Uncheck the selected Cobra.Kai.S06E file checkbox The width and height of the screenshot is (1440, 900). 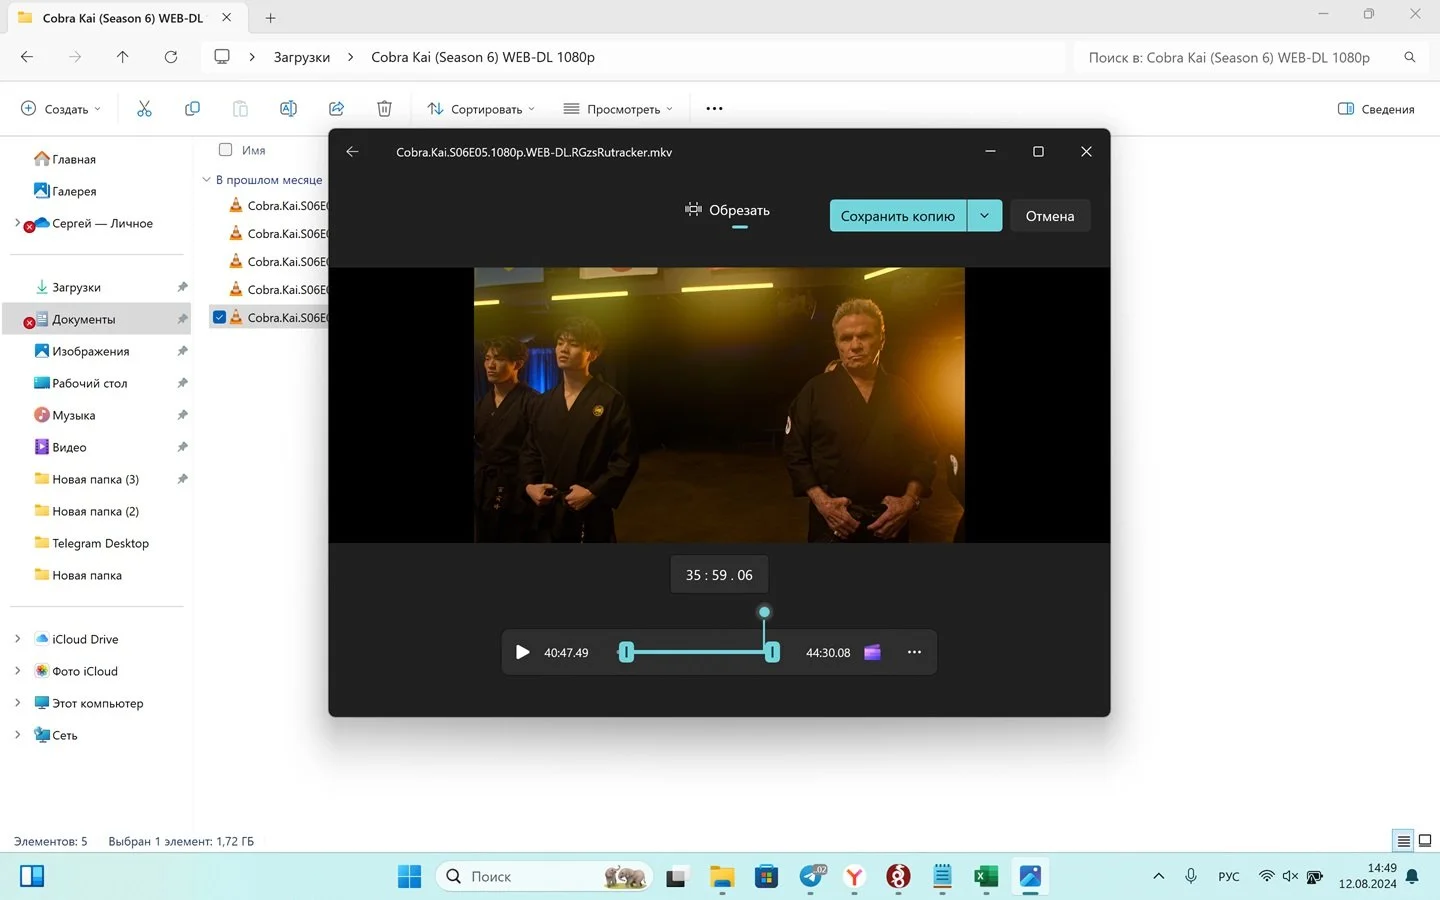(x=219, y=318)
